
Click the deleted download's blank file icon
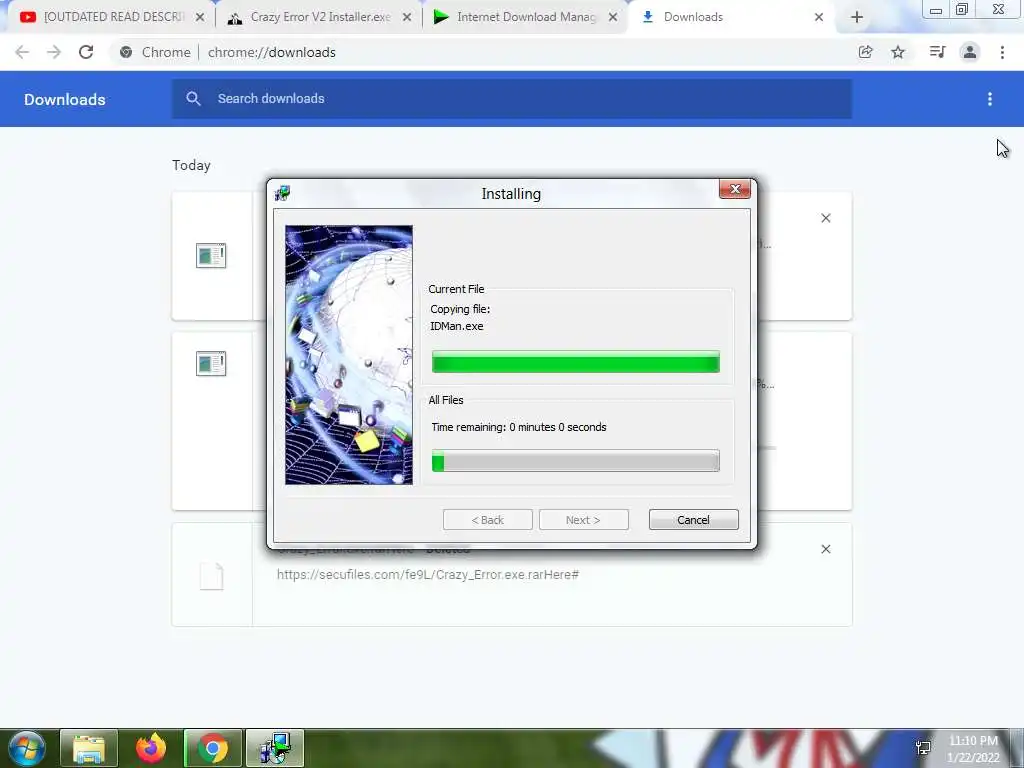pyautogui.click(x=212, y=577)
